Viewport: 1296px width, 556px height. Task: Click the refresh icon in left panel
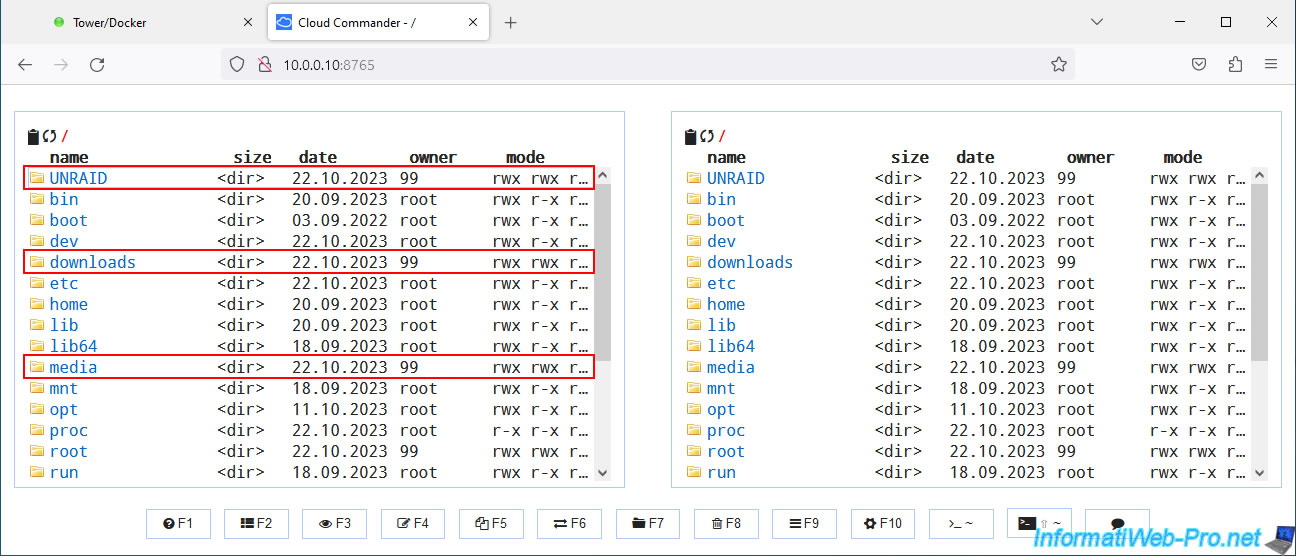click(49, 137)
